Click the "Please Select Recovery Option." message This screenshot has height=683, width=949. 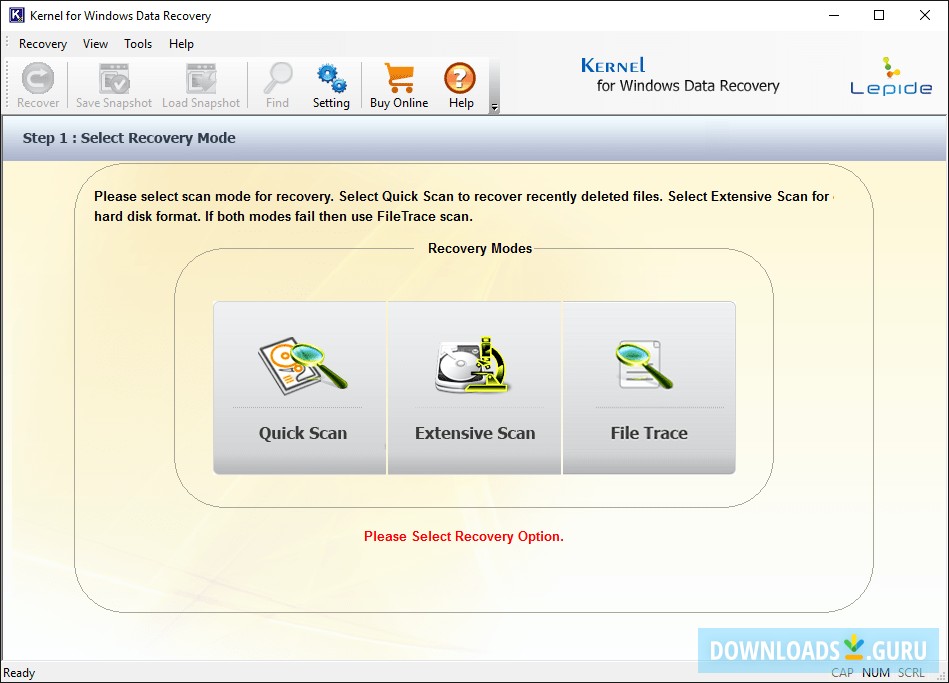464,536
